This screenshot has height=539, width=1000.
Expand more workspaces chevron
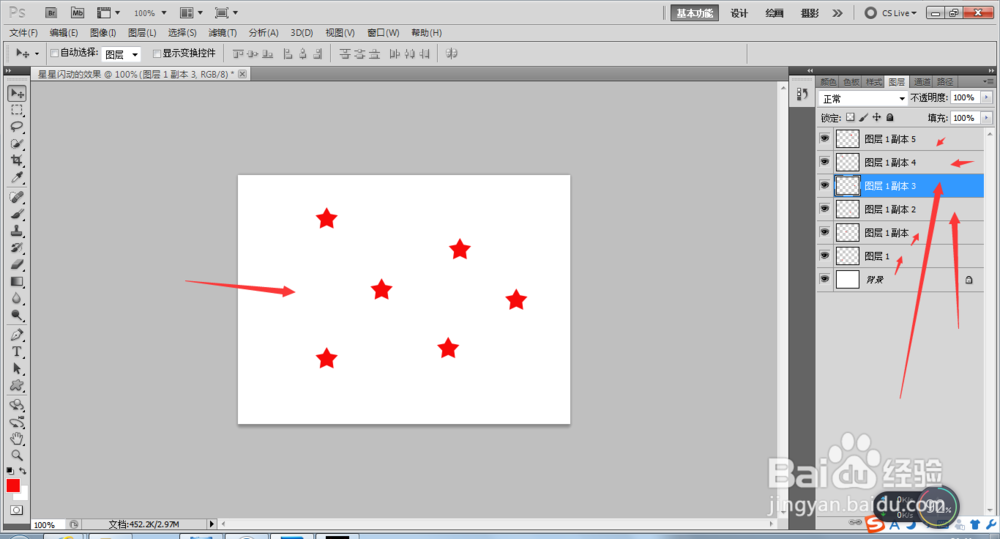(x=837, y=13)
